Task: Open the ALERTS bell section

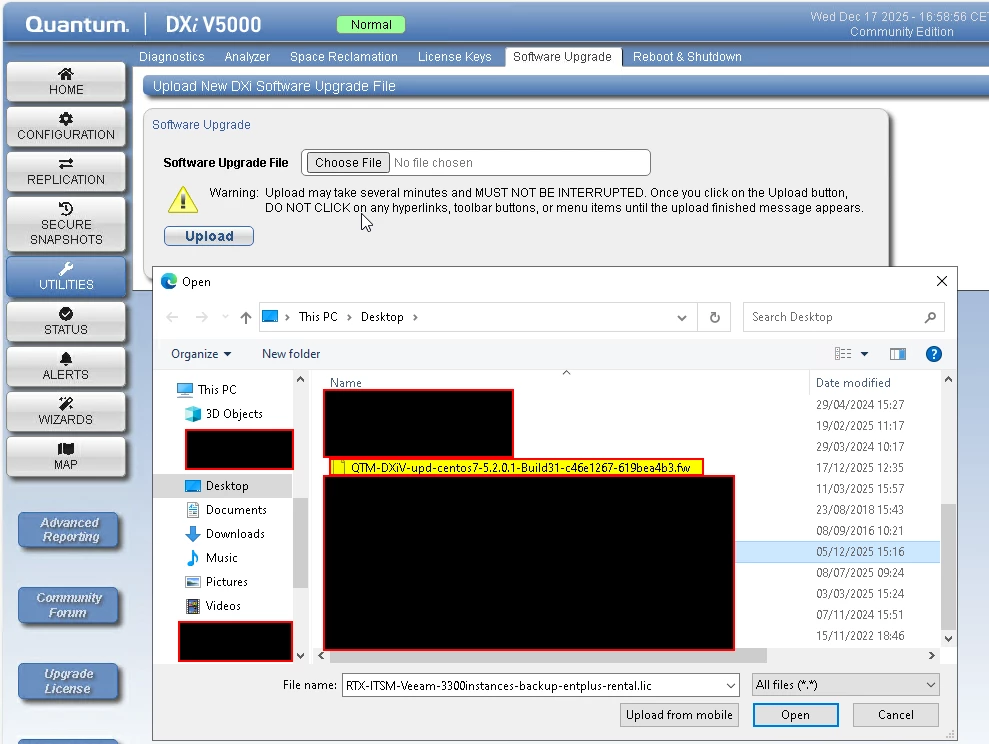Action: click(66, 367)
